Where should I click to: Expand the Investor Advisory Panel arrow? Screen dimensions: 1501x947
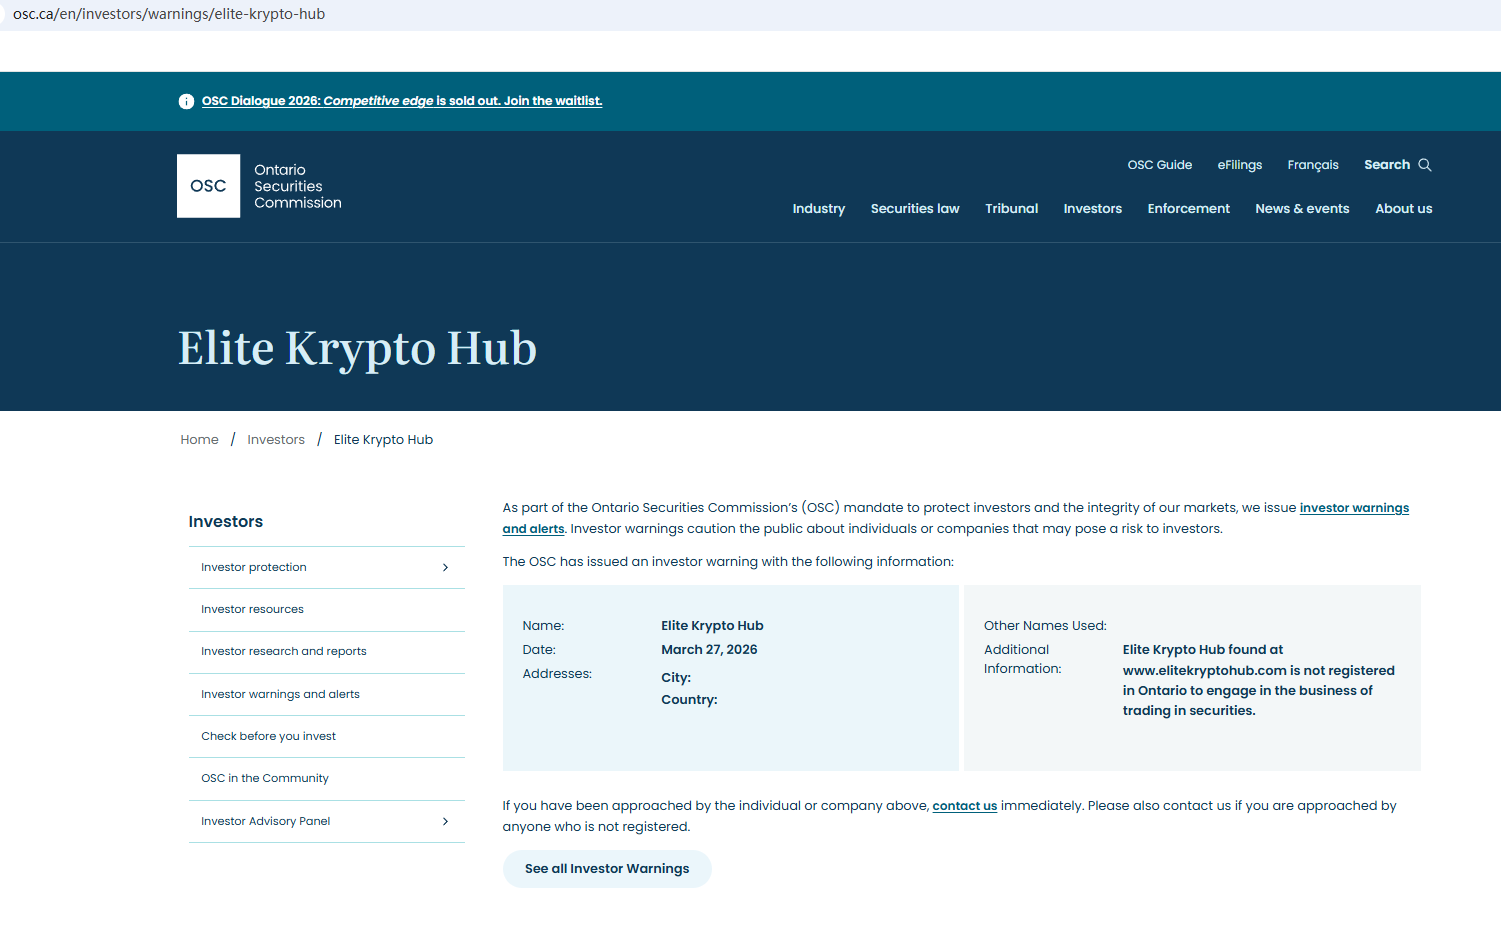tap(445, 822)
